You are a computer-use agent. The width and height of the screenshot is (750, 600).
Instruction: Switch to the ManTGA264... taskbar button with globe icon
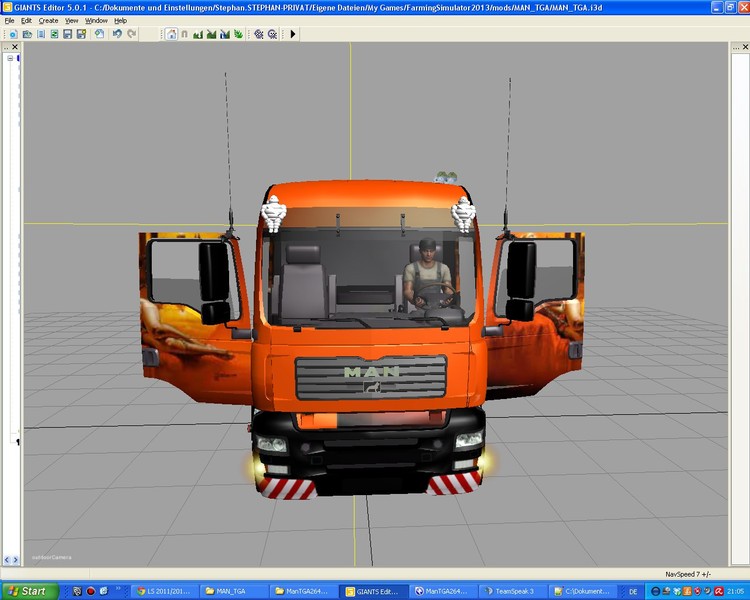(x=441, y=591)
